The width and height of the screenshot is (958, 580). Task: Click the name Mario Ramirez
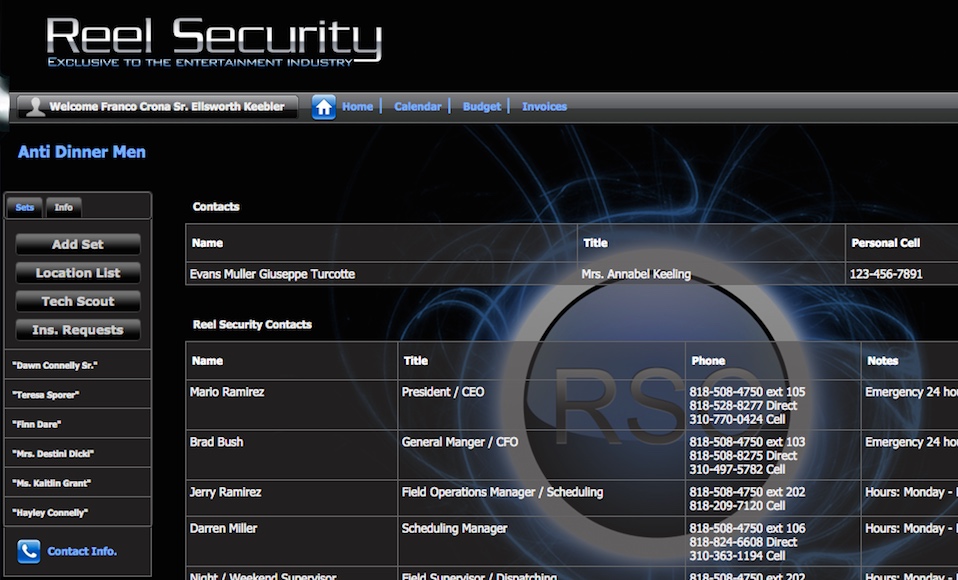[x=227, y=392]
